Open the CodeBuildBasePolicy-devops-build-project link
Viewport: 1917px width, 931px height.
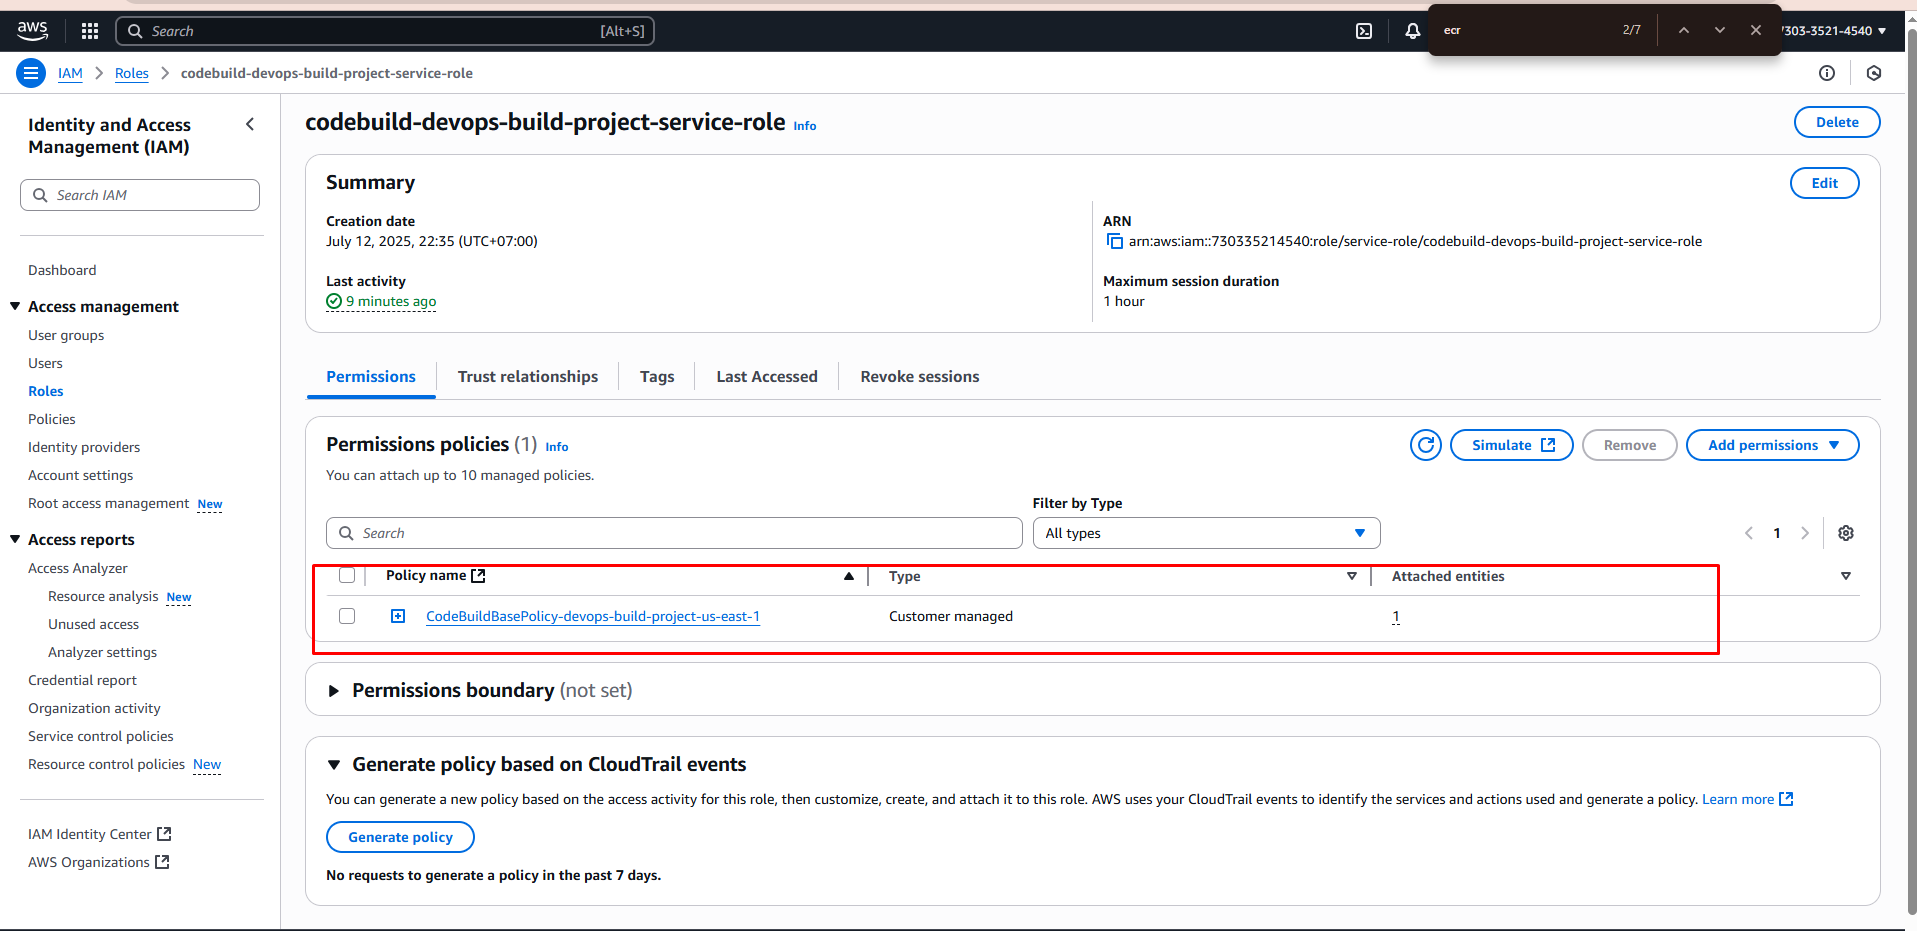593,616
